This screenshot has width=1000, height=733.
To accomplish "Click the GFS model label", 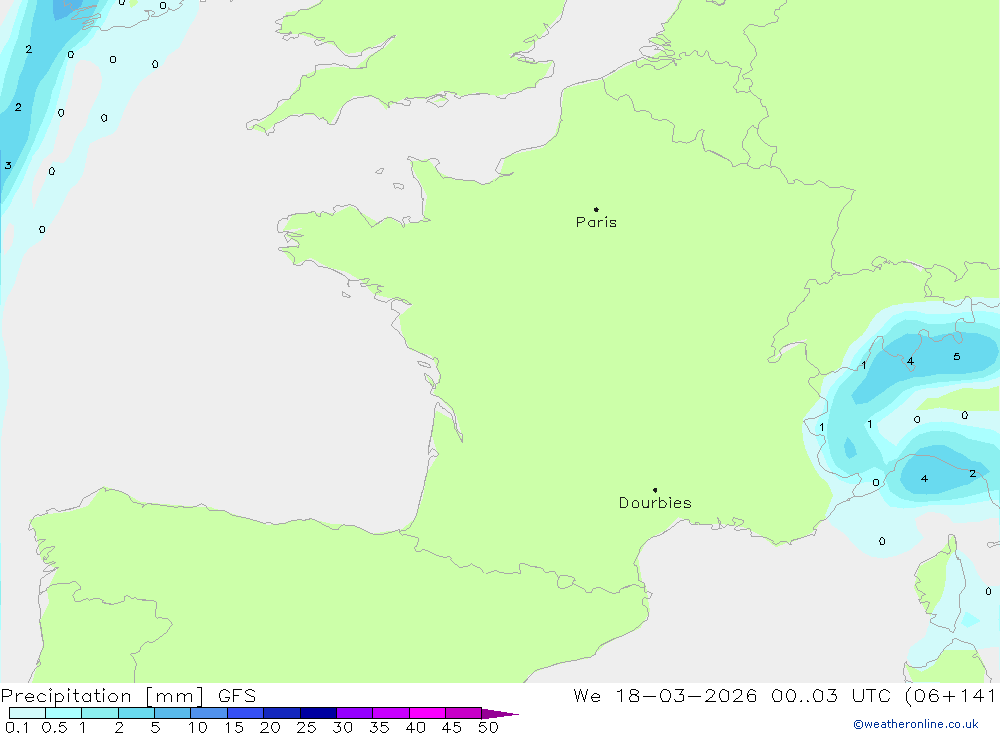I will coord(237,695).
